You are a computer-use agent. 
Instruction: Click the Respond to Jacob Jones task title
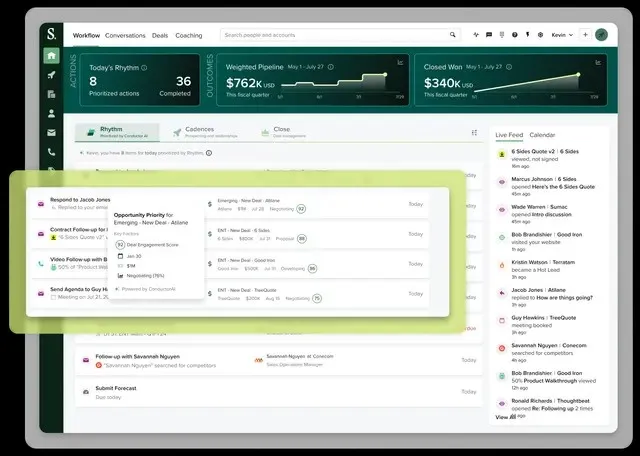(80, 200)
